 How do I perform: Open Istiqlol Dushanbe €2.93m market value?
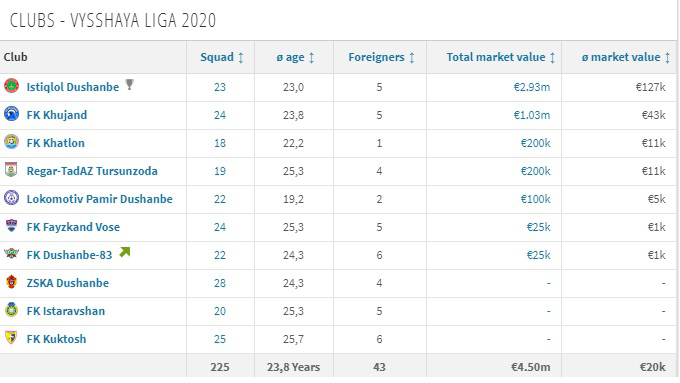click(x=532, y=87)
